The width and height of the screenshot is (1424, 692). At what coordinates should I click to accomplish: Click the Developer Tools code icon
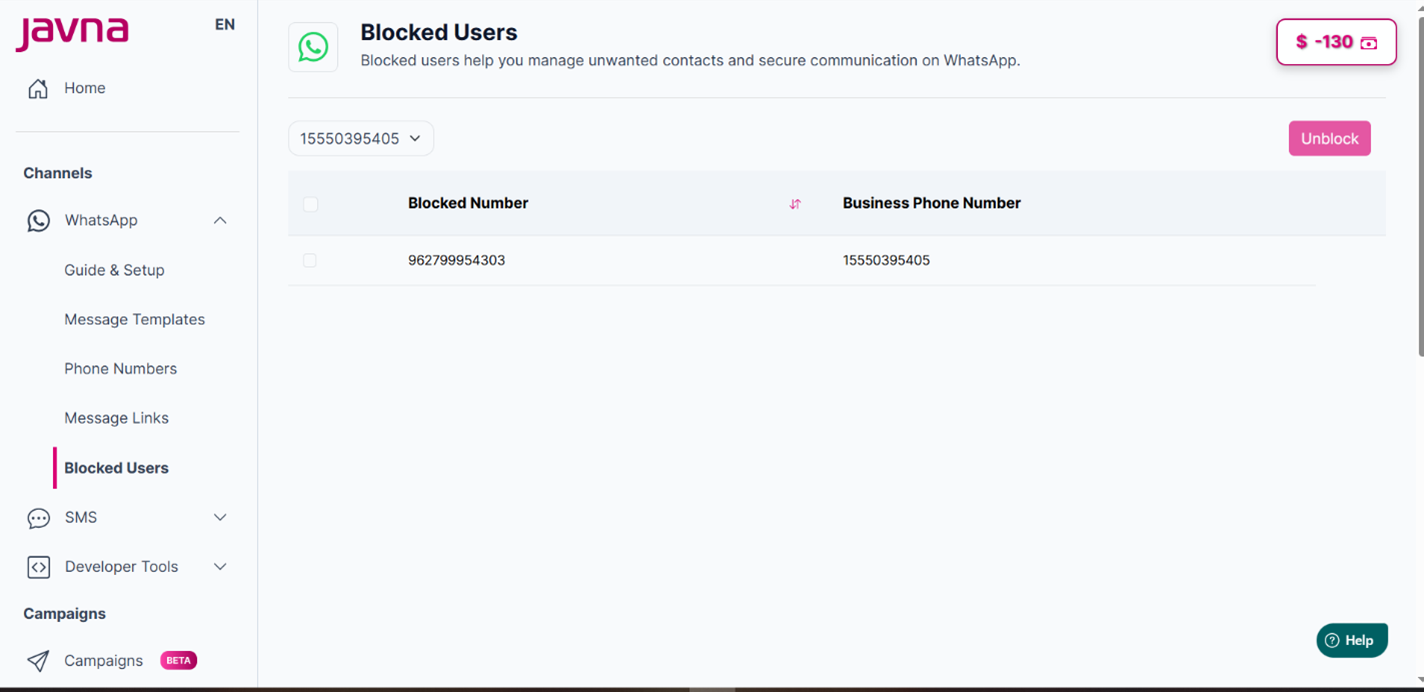point(38,567)
